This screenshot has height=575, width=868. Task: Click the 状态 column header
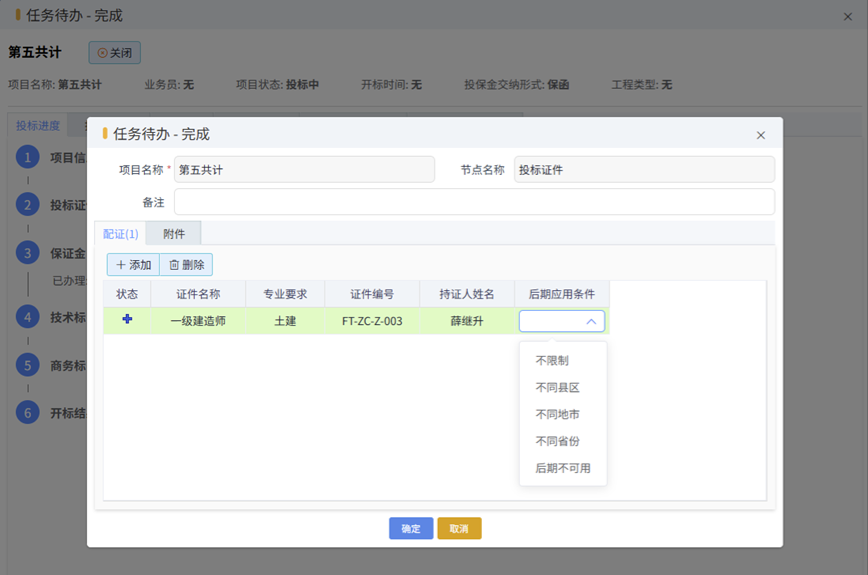pos(127,294)
